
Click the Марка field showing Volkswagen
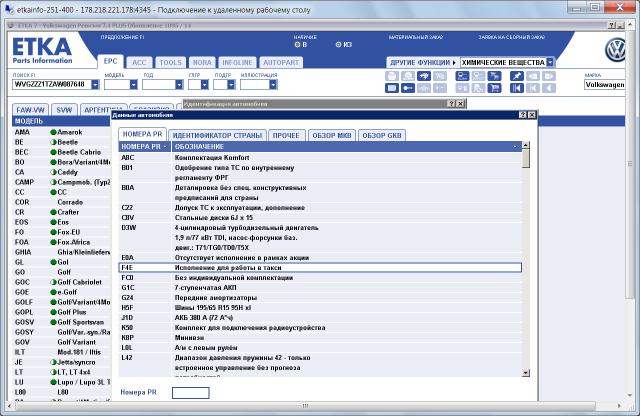[x=605, y=85]
